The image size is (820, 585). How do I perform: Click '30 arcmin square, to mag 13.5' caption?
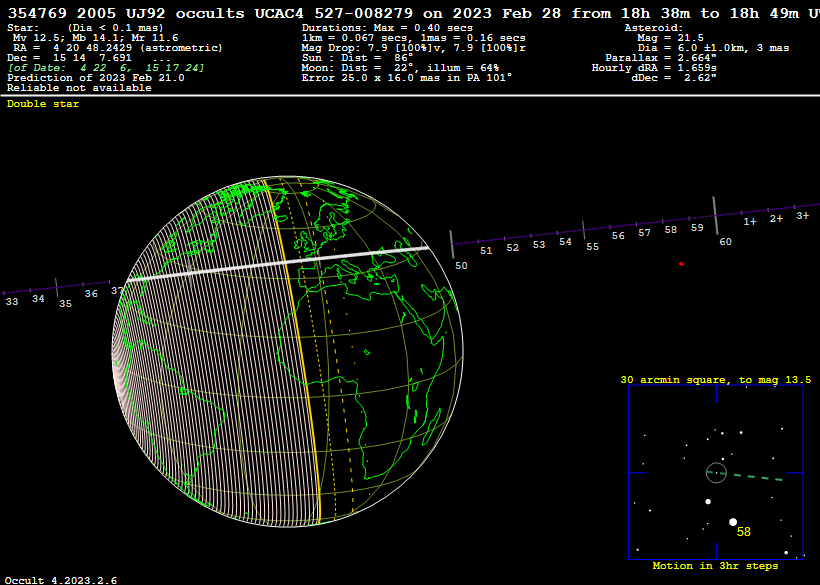pyautogui.click(x=715, y=380)
